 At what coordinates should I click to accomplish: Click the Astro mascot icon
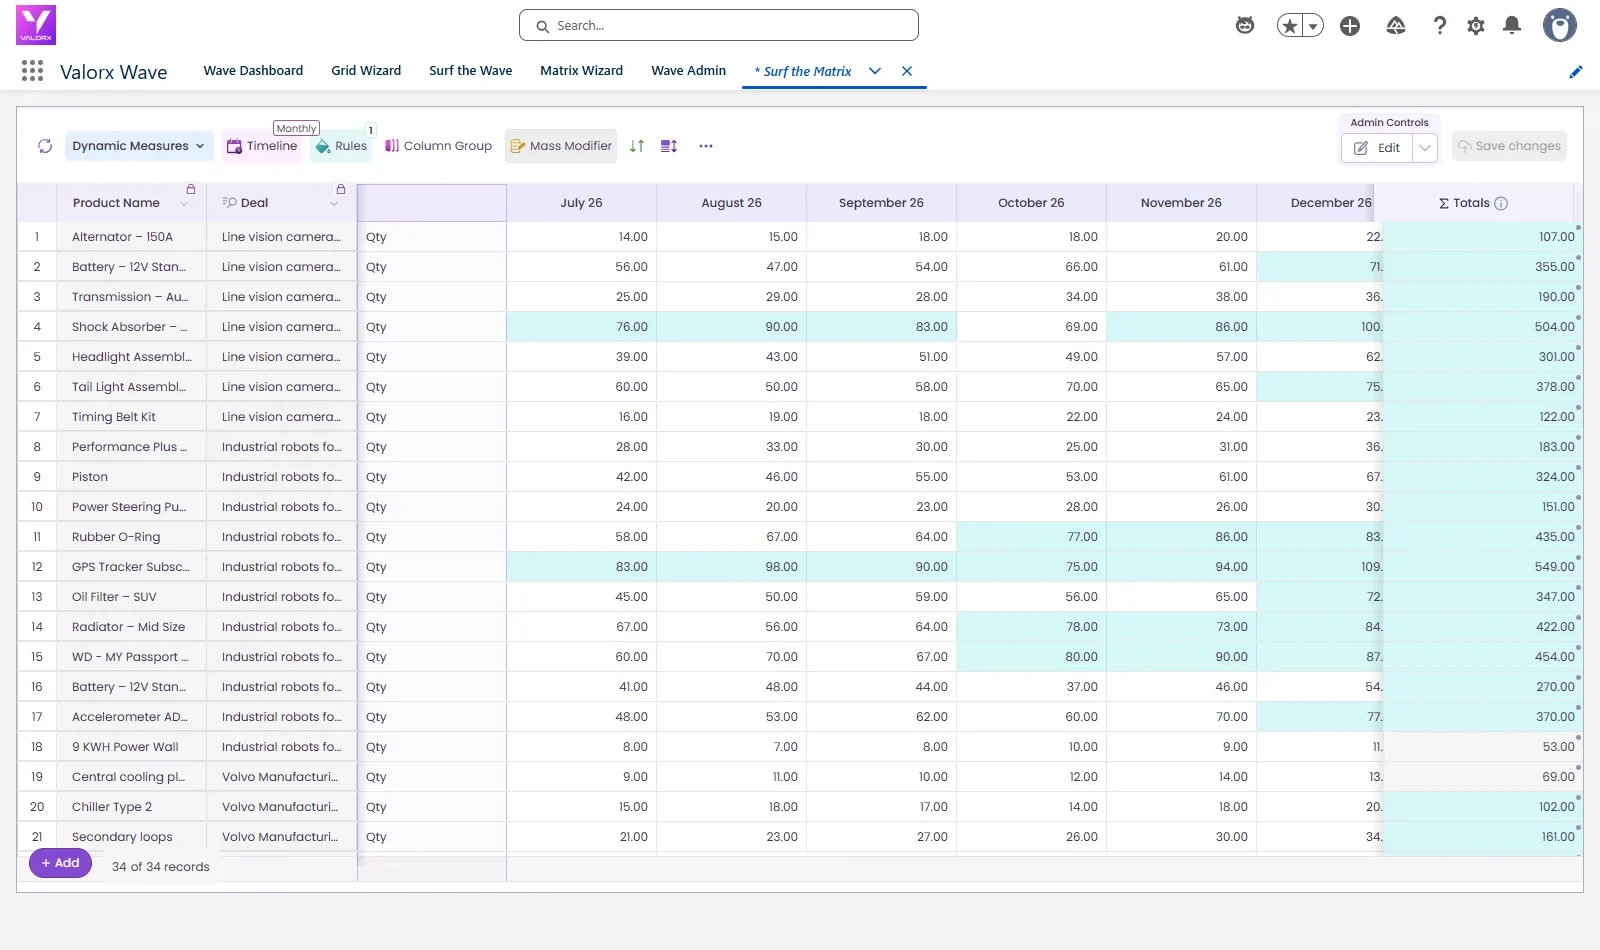pyautogui.click(x=1245, y=26)
